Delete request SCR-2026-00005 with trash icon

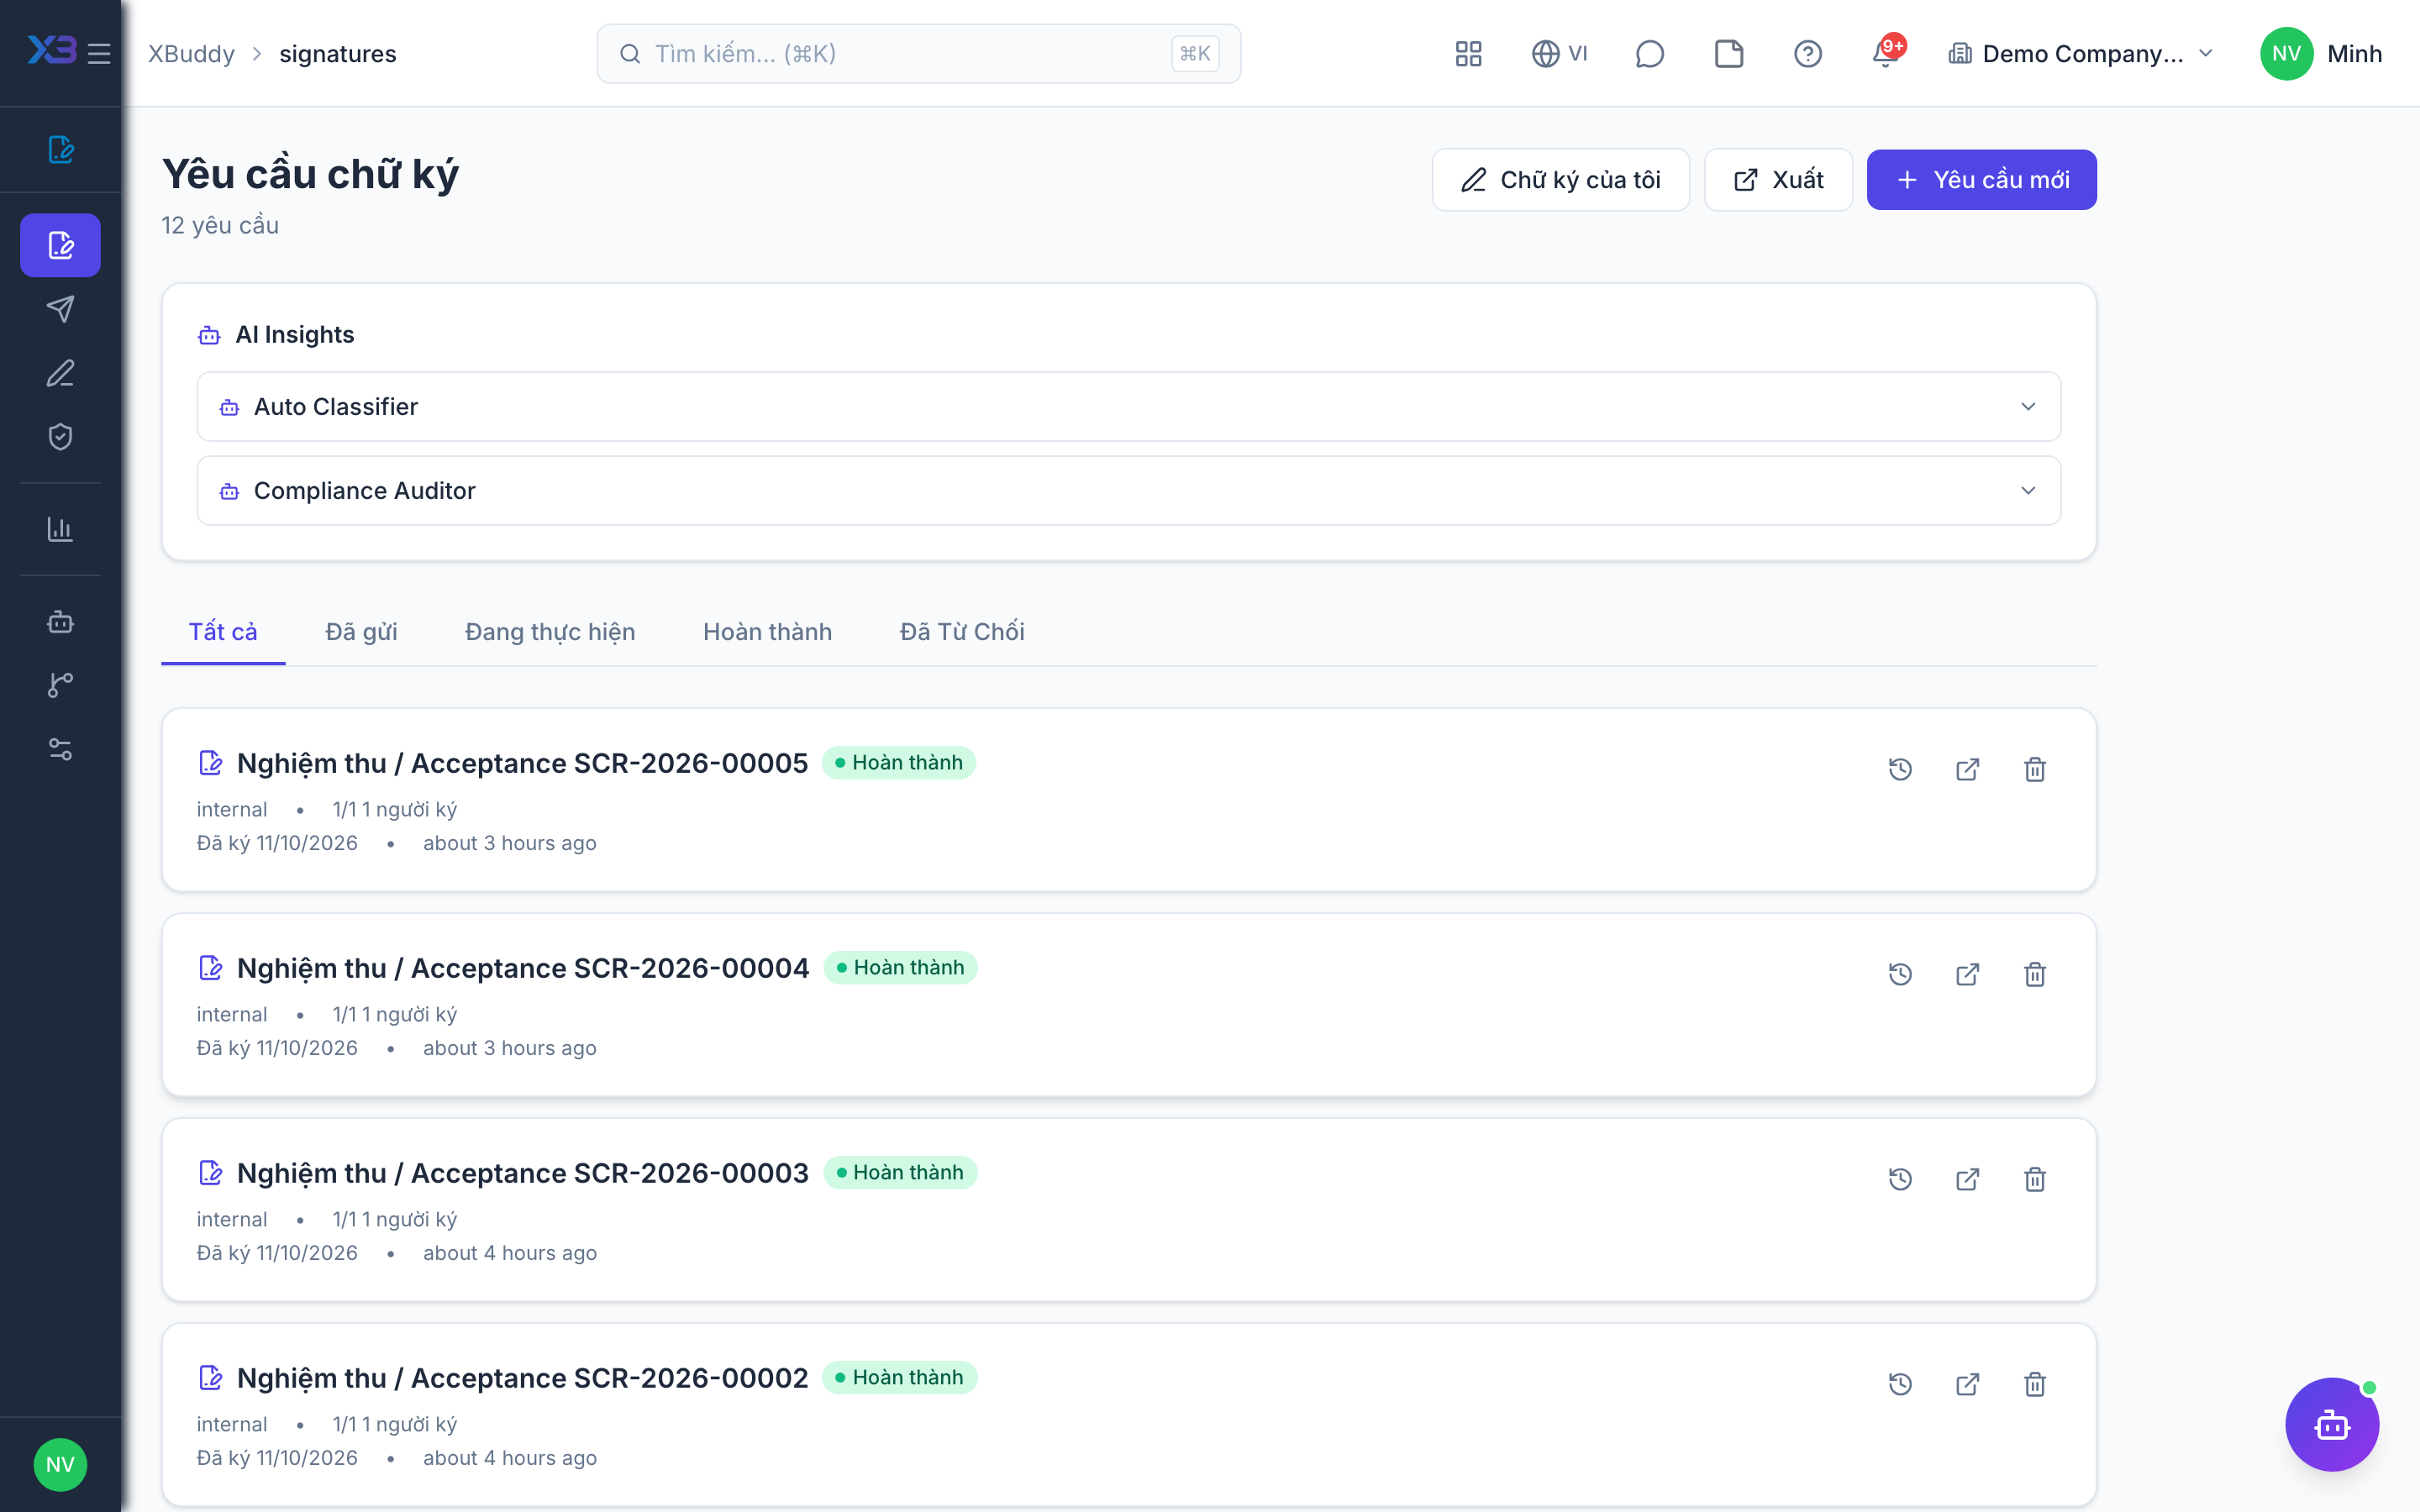click(2035, 769)
